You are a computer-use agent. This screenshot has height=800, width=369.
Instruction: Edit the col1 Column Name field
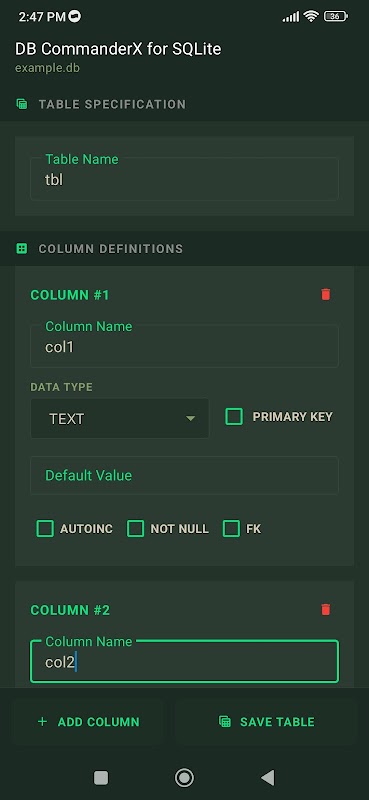point(184,346)
